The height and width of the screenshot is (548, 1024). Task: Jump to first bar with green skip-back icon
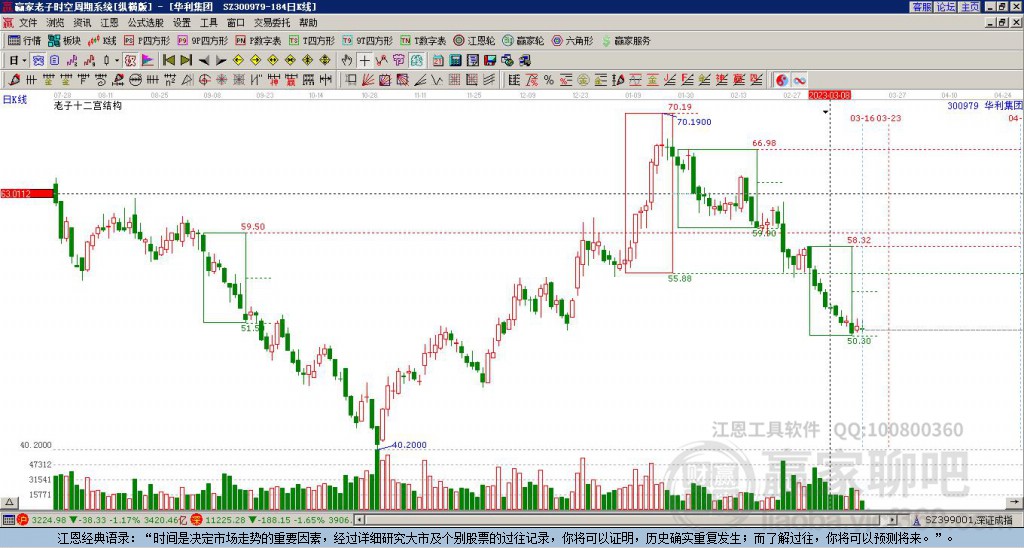(168, 60)
